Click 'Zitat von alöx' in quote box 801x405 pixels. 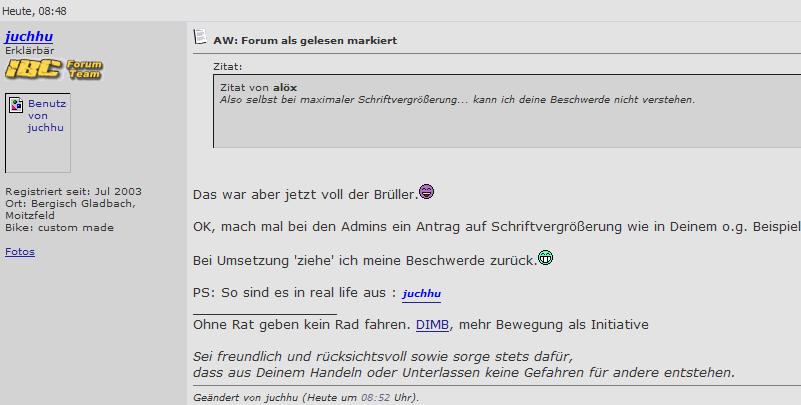(258, 87)
